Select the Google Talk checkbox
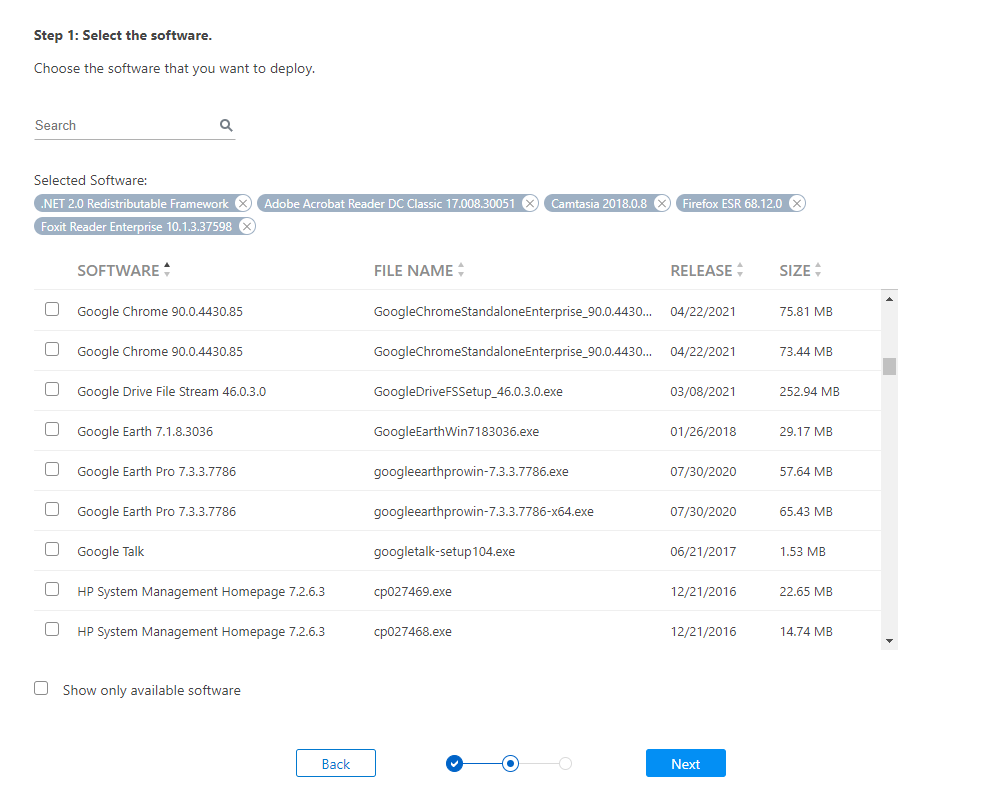 tap(52, 549)
